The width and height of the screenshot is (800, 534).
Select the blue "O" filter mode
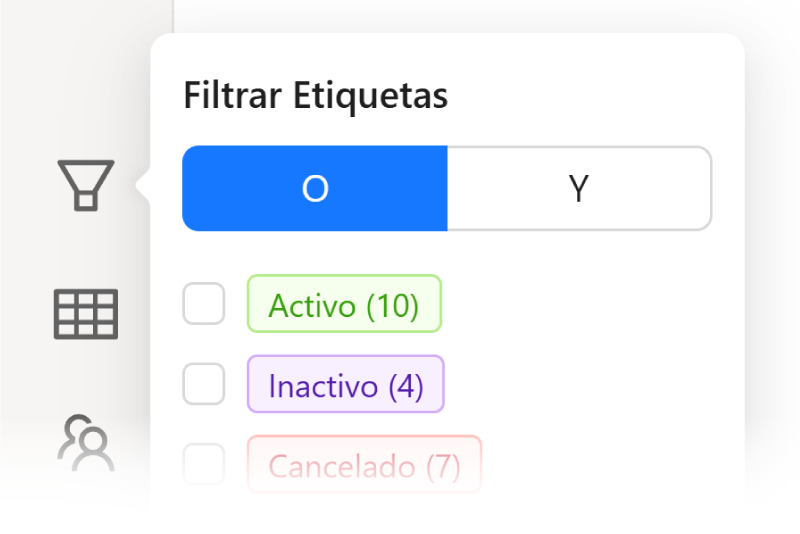coord(315,188)
